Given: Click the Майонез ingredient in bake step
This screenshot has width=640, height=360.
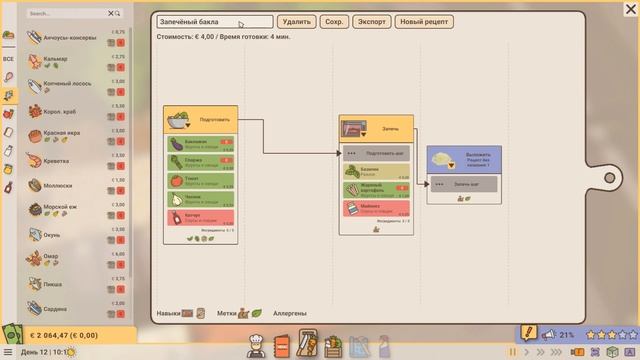Looking at the screenshot, I should [376, 209].
